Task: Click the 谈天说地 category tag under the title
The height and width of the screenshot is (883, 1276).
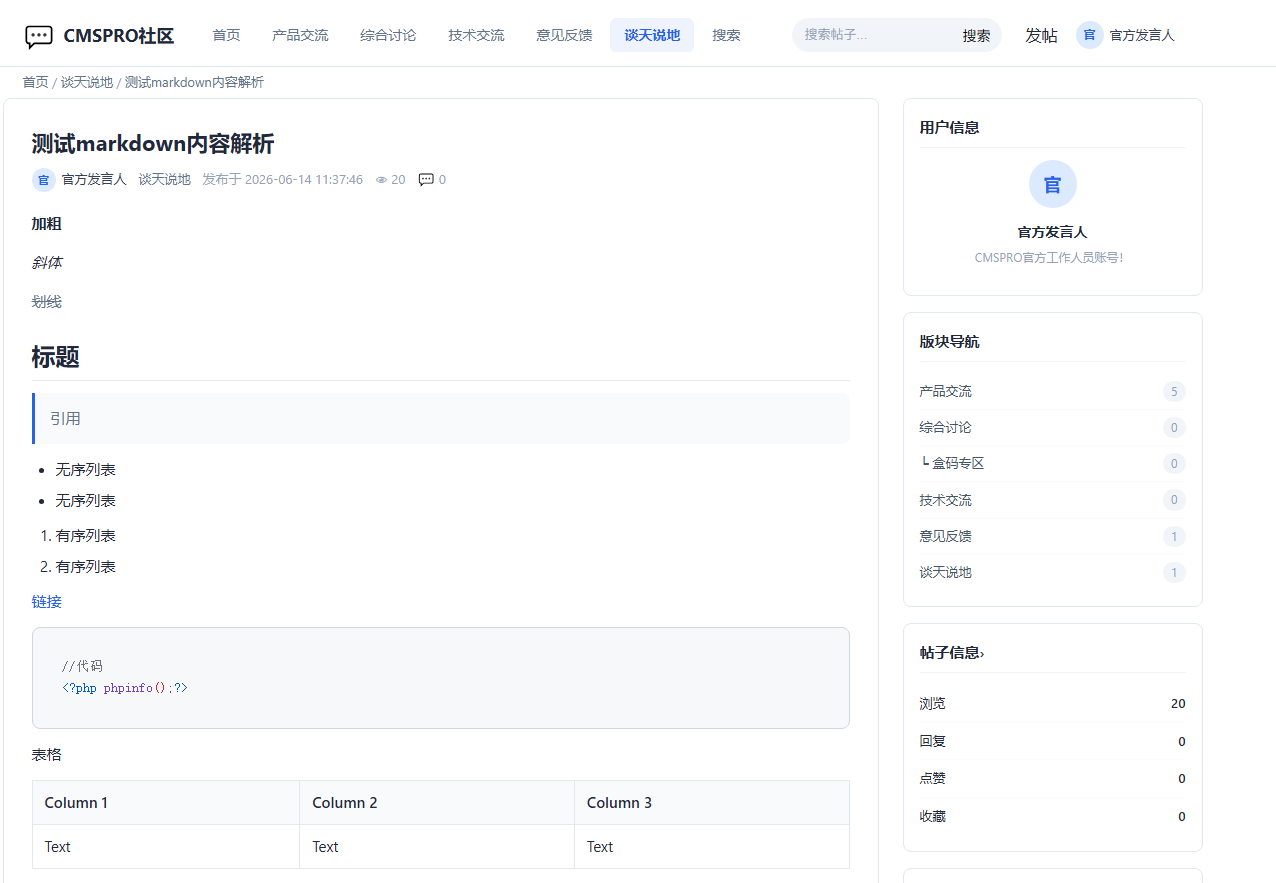Action: click(x=164, y=180)
